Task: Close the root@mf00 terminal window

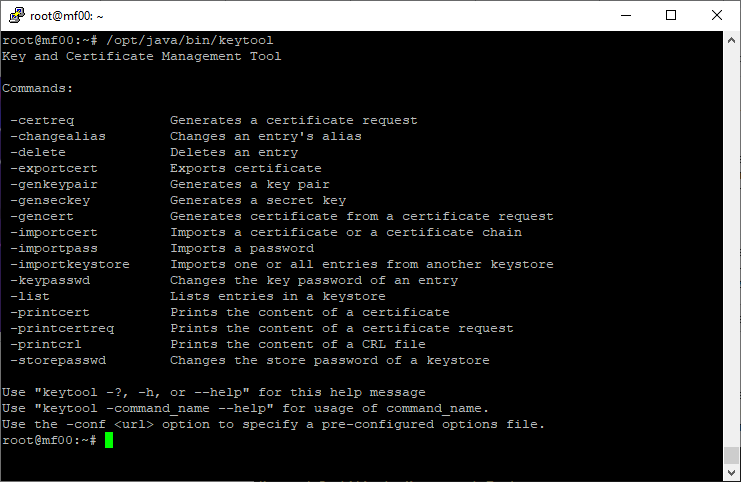Action: pos(716,15)
